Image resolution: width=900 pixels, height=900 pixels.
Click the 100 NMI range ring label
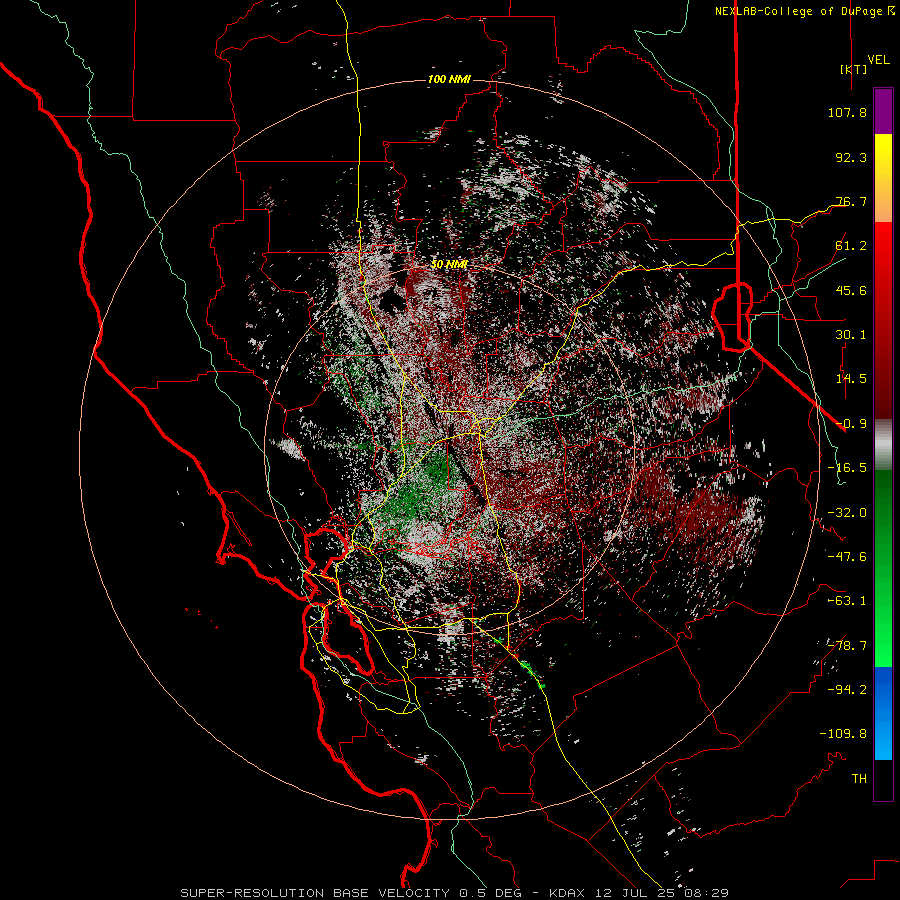click(x=449, y=79)
